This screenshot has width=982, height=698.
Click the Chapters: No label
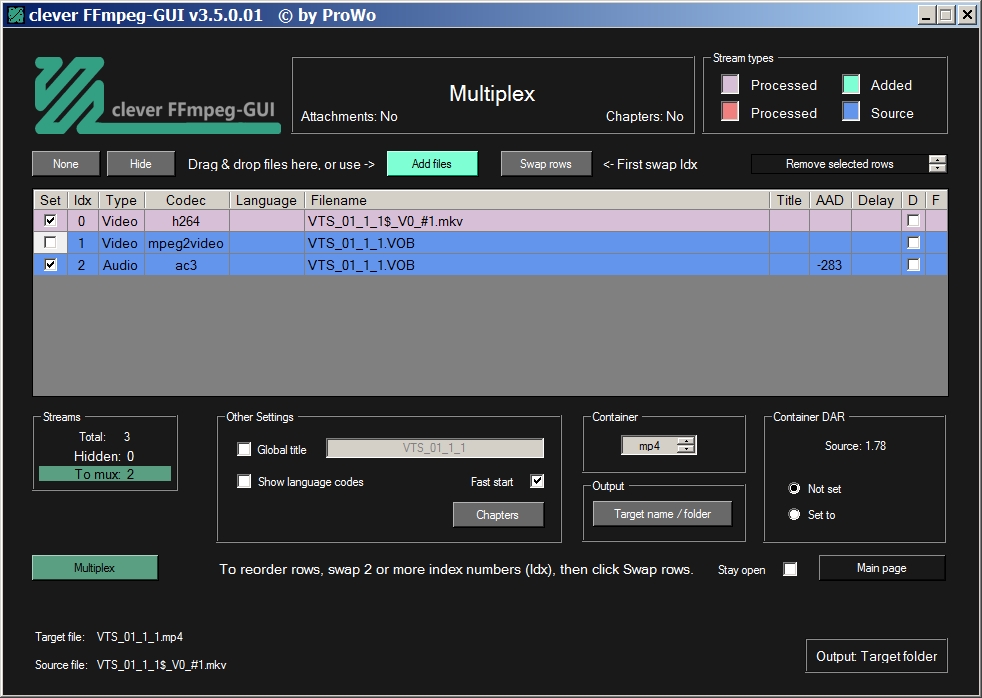pos(644,116)
